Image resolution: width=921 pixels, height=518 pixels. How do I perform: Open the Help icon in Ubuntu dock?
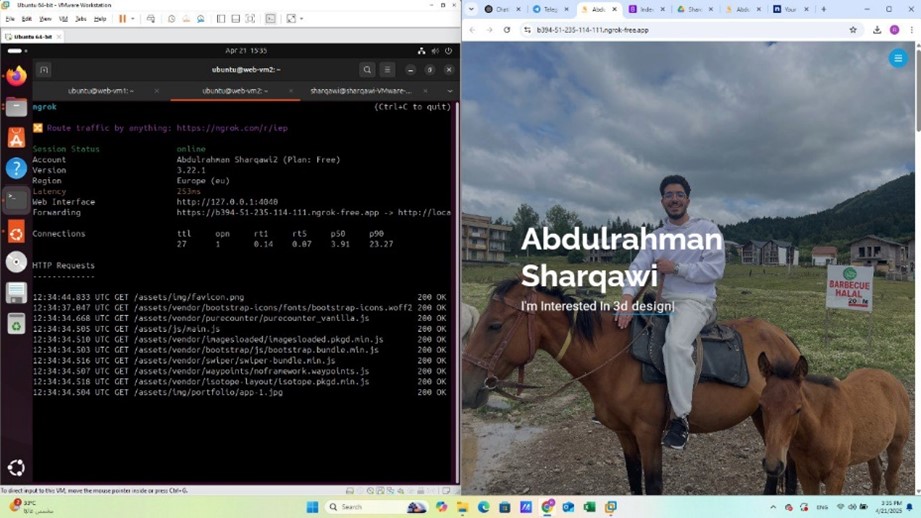pos(16,168)
